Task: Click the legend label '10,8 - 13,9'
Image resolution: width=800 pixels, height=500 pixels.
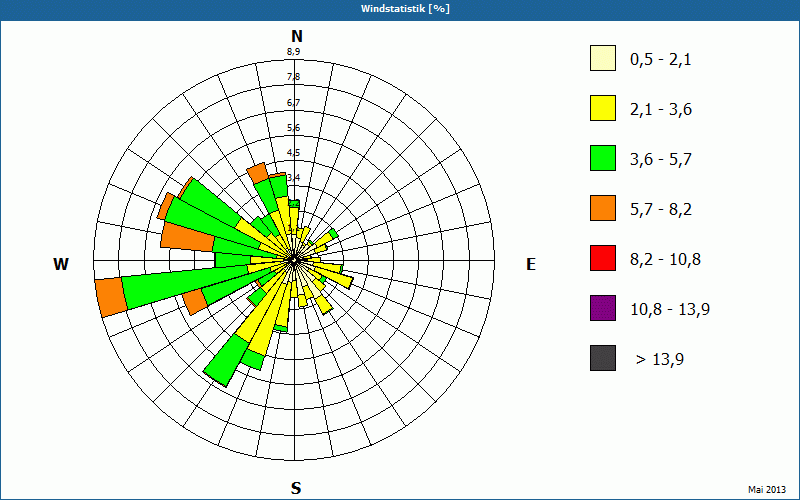Action: pos(670,310)
